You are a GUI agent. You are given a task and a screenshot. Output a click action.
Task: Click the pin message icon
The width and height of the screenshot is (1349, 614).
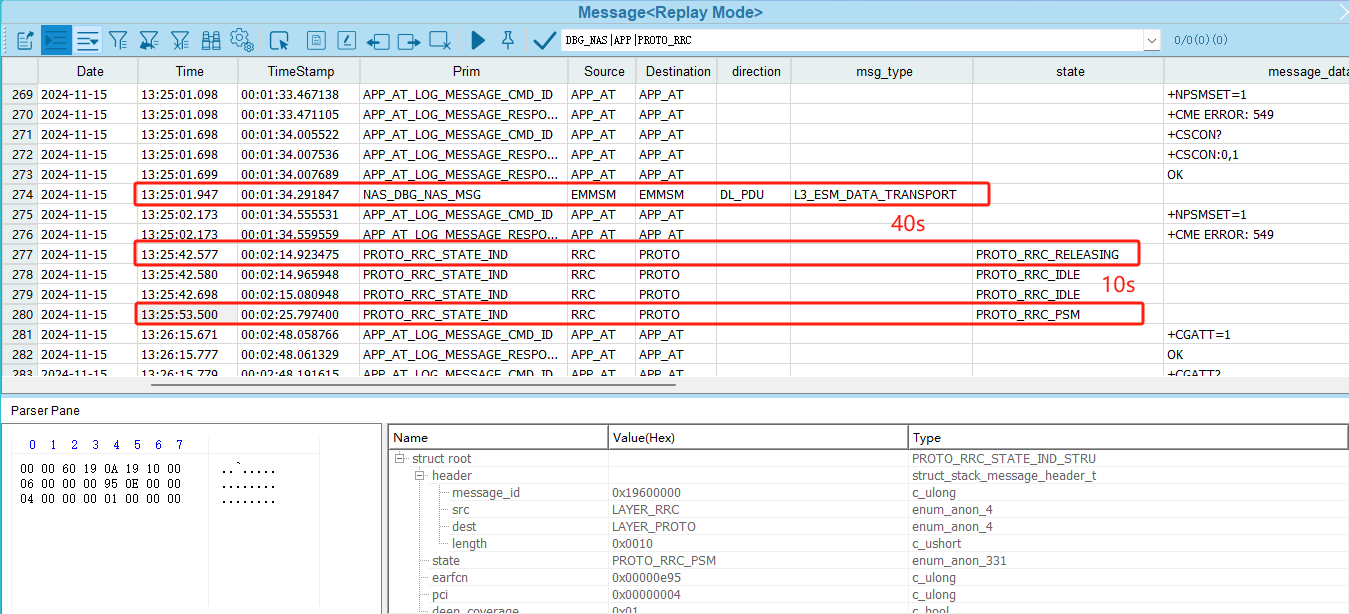coord(508,40)
